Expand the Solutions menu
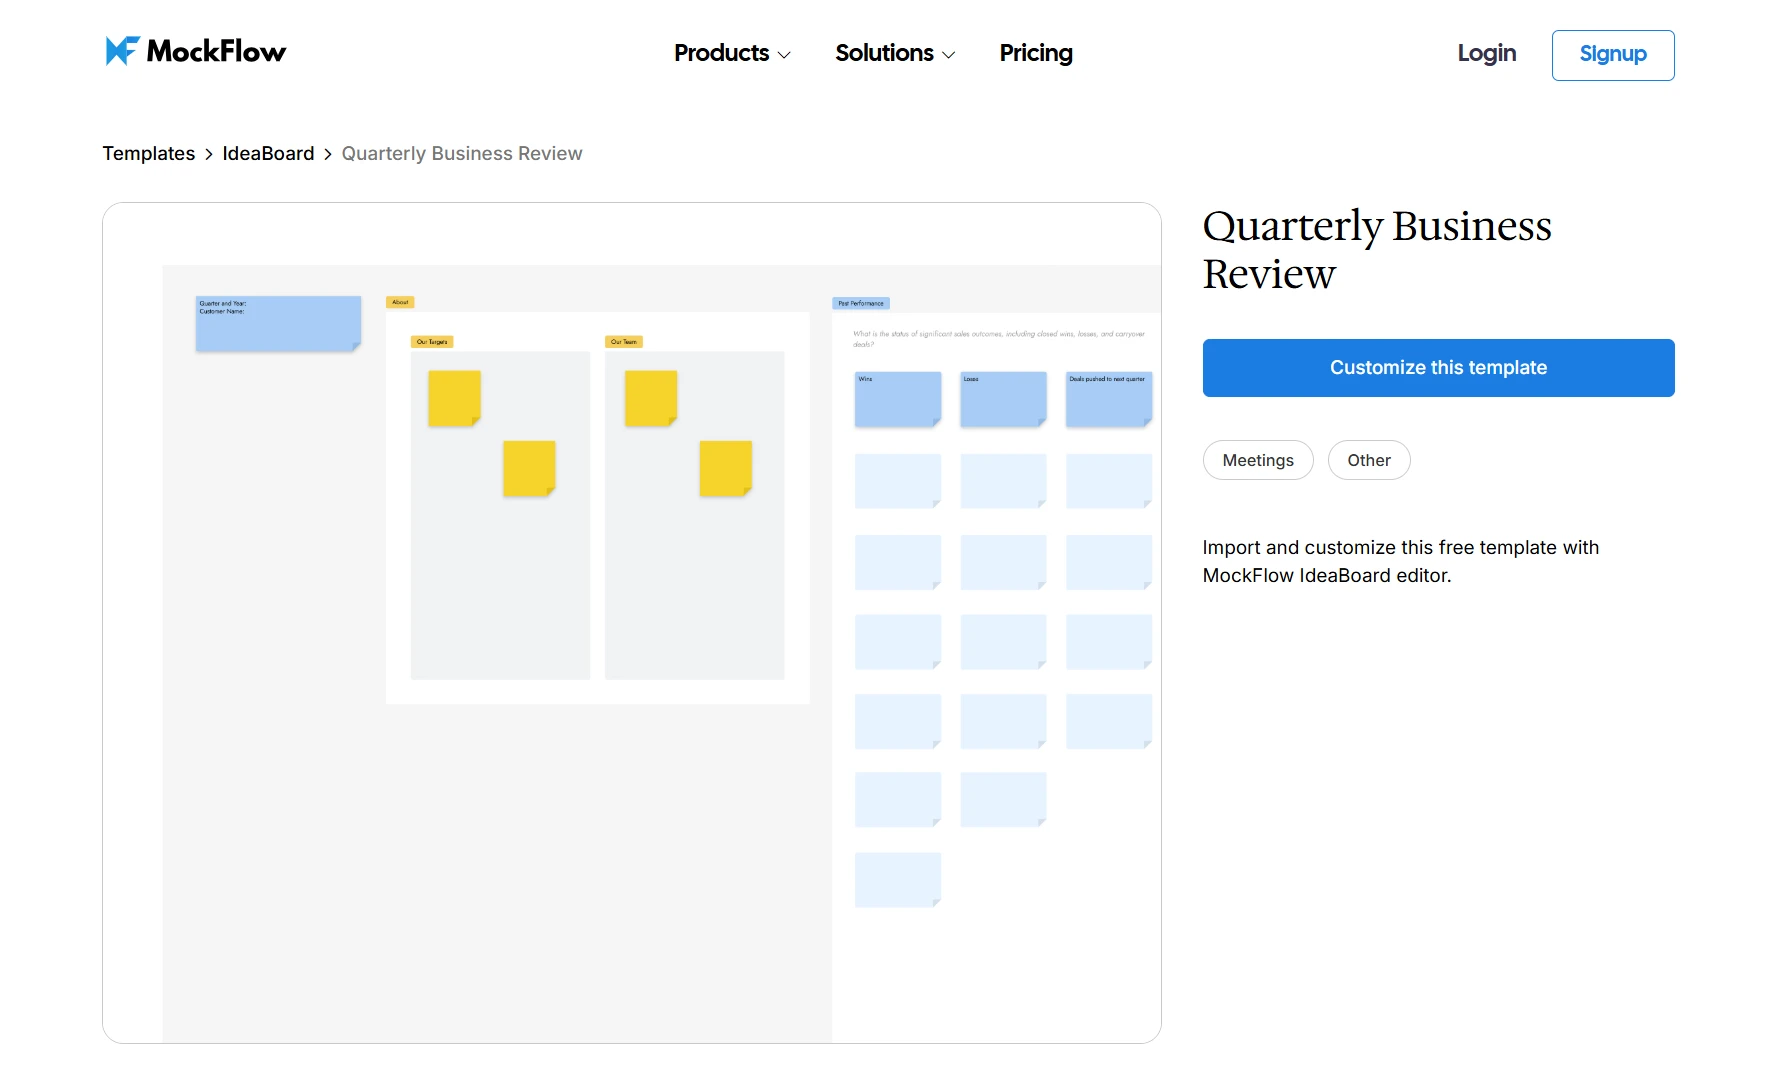The image size is (1784, 1073). 886,54
